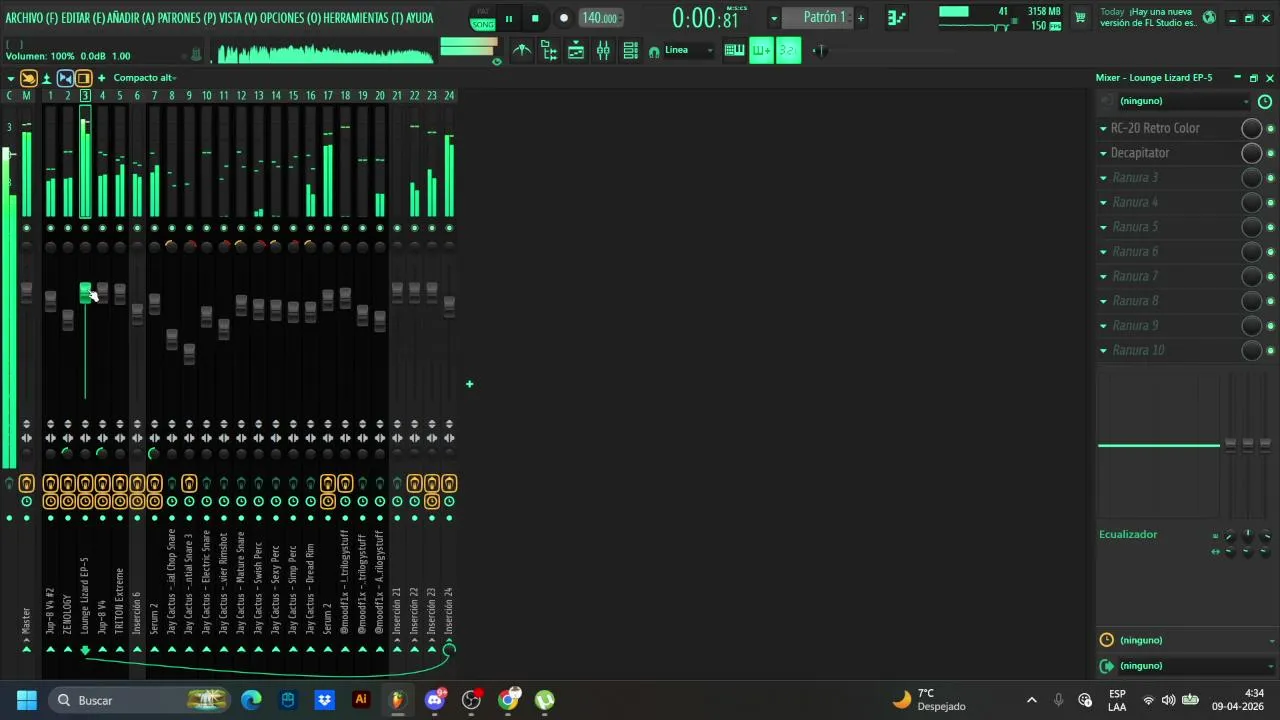Mute mixer track 24
This screenshot has height=720, width=1280.
[x=449, y=228]
